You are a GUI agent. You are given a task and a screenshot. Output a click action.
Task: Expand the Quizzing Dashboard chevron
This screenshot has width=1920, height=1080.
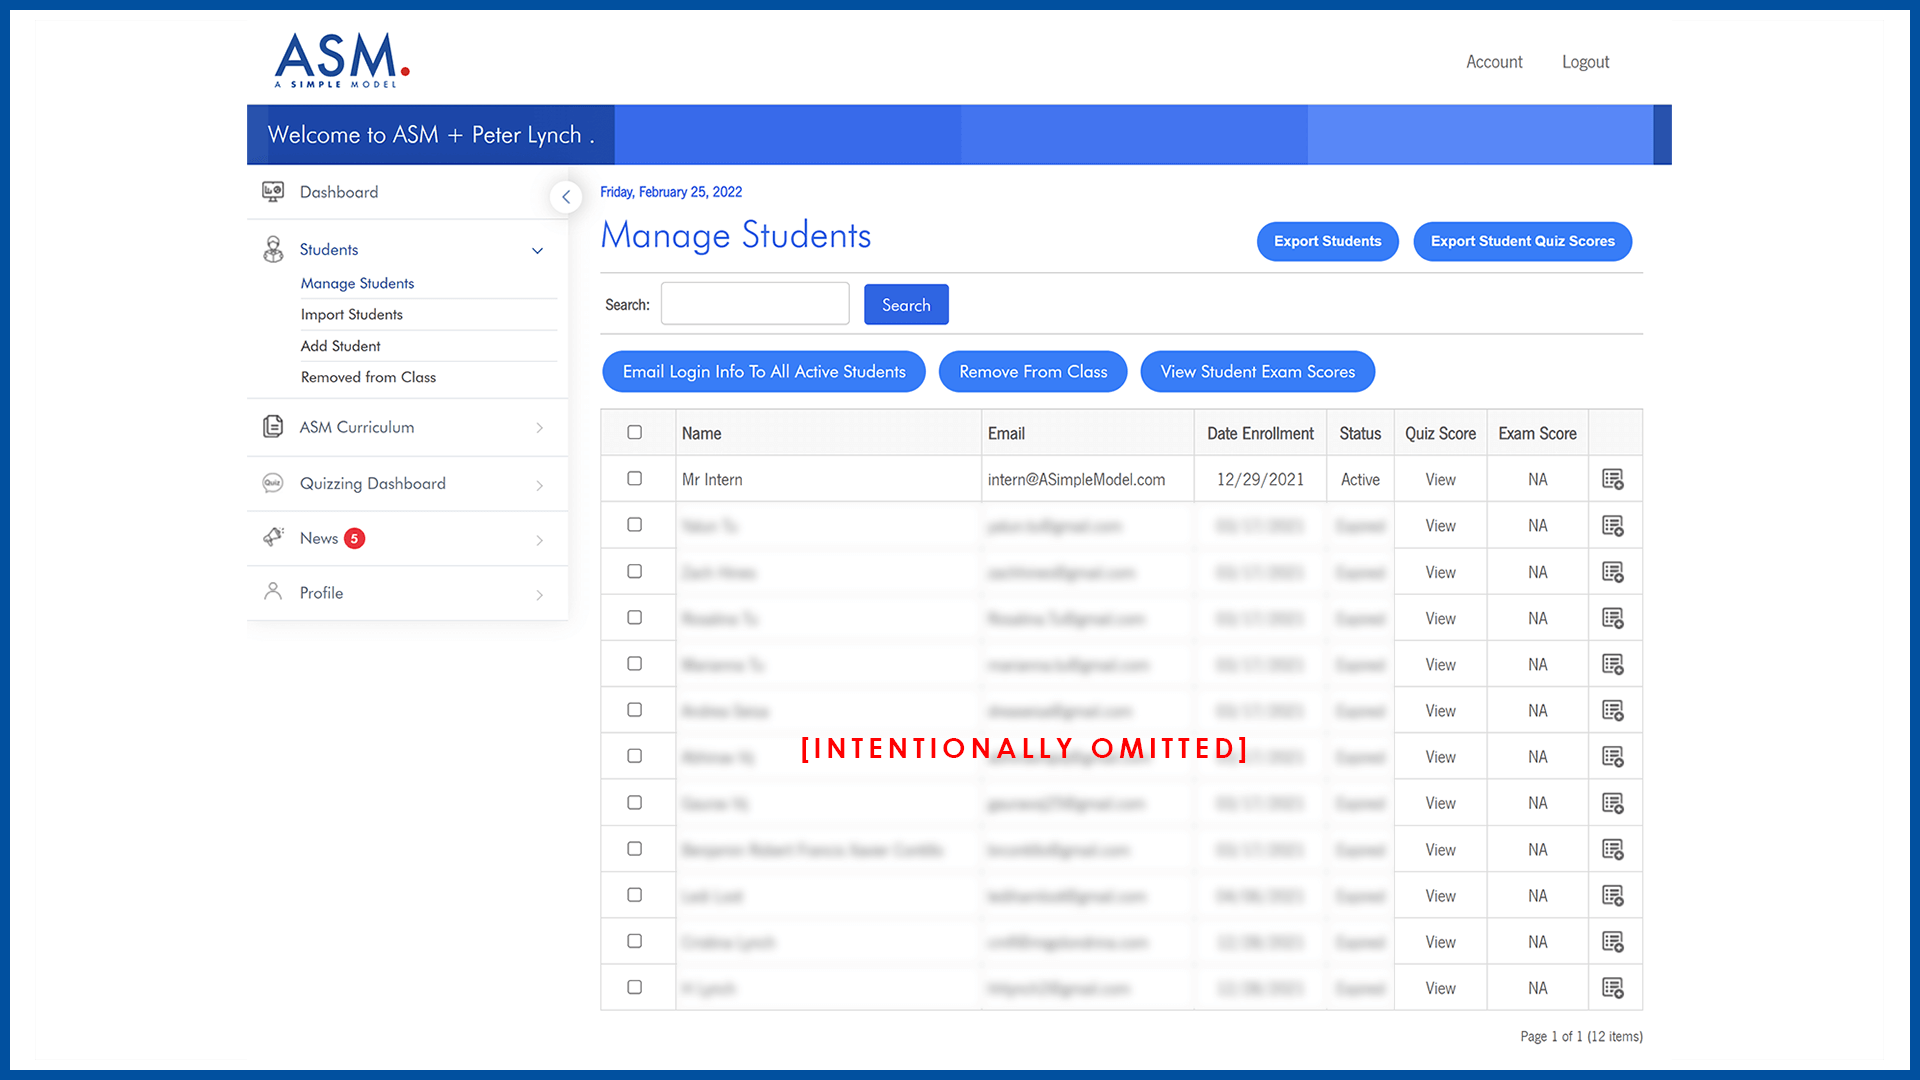pos(539,485)
